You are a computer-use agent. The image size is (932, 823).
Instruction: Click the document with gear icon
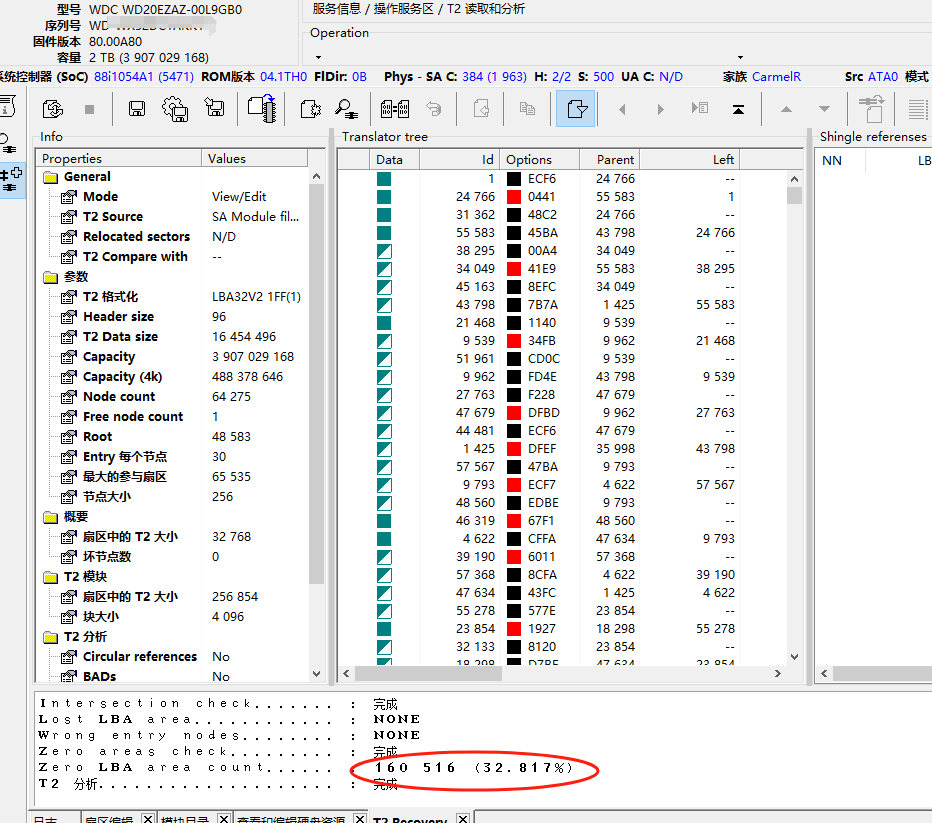310,109
